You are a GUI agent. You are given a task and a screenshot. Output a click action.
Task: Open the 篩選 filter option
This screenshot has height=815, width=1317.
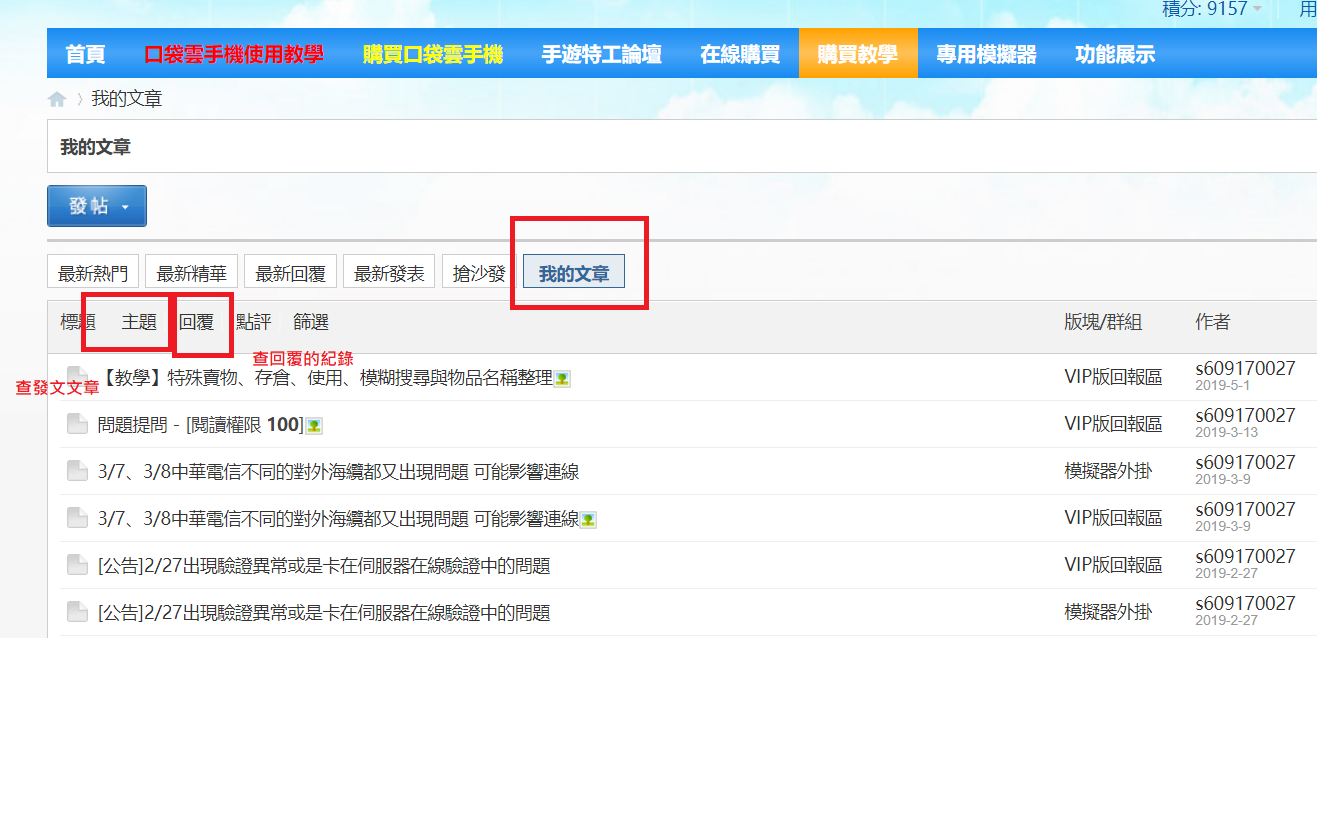pos(311,322)
